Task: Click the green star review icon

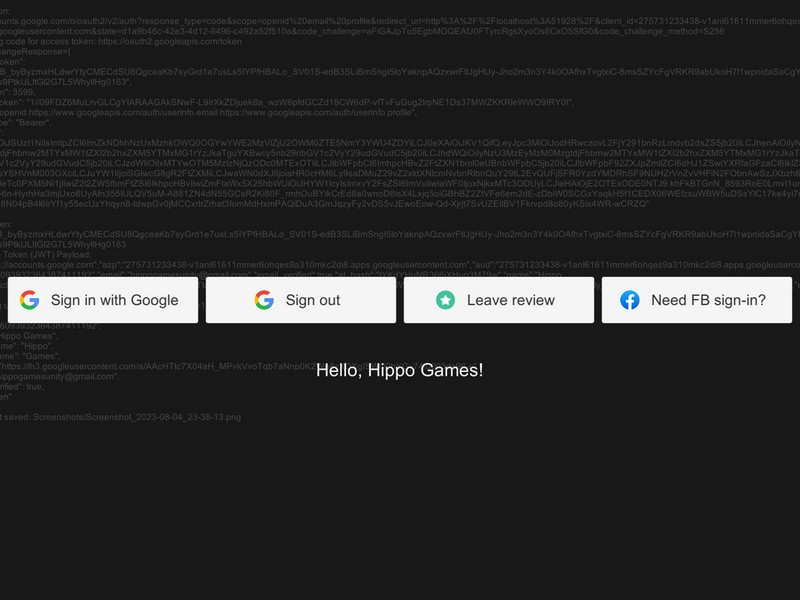Action: coord(445,300)
